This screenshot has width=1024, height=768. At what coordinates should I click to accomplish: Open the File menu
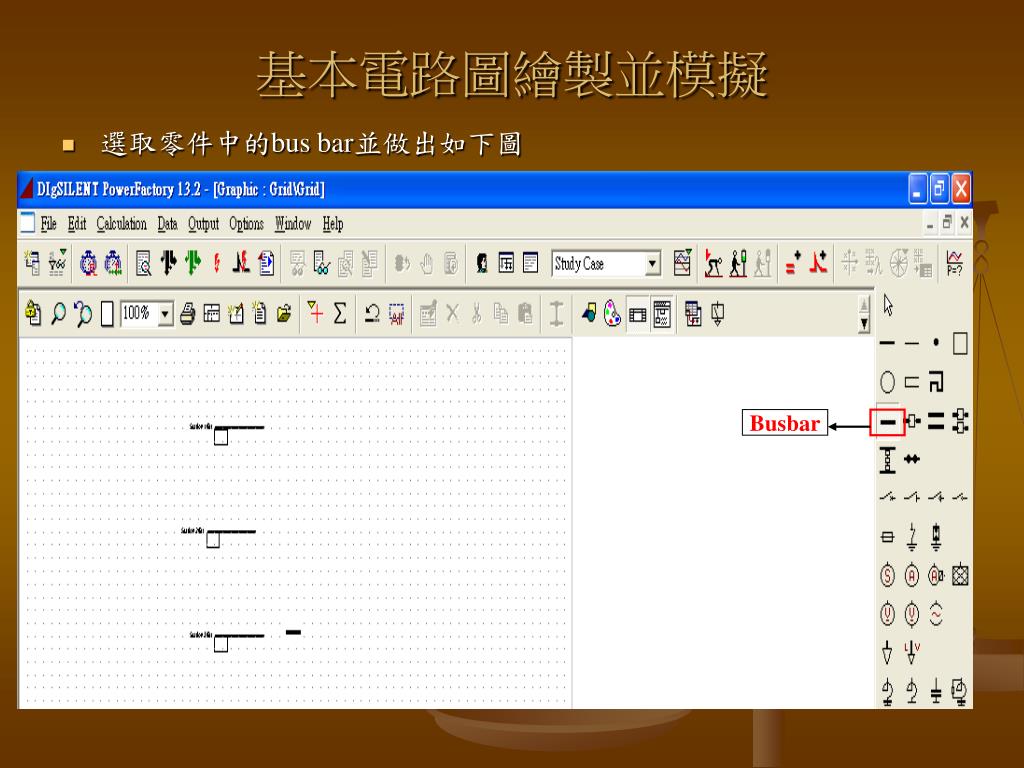(x=48, y=224)
